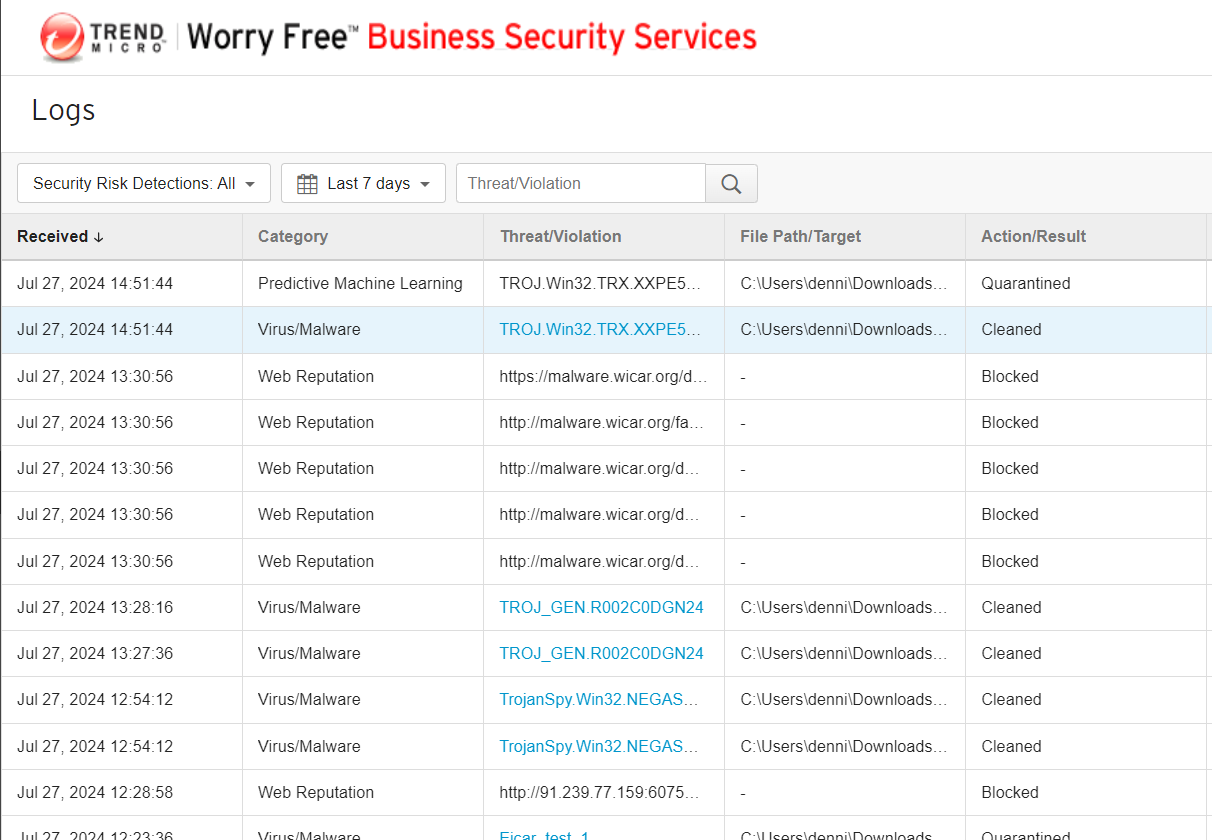Viewport: 1212px width, 840px height.
Task: Click the magnifying glass search button
Action: [731, 184]
